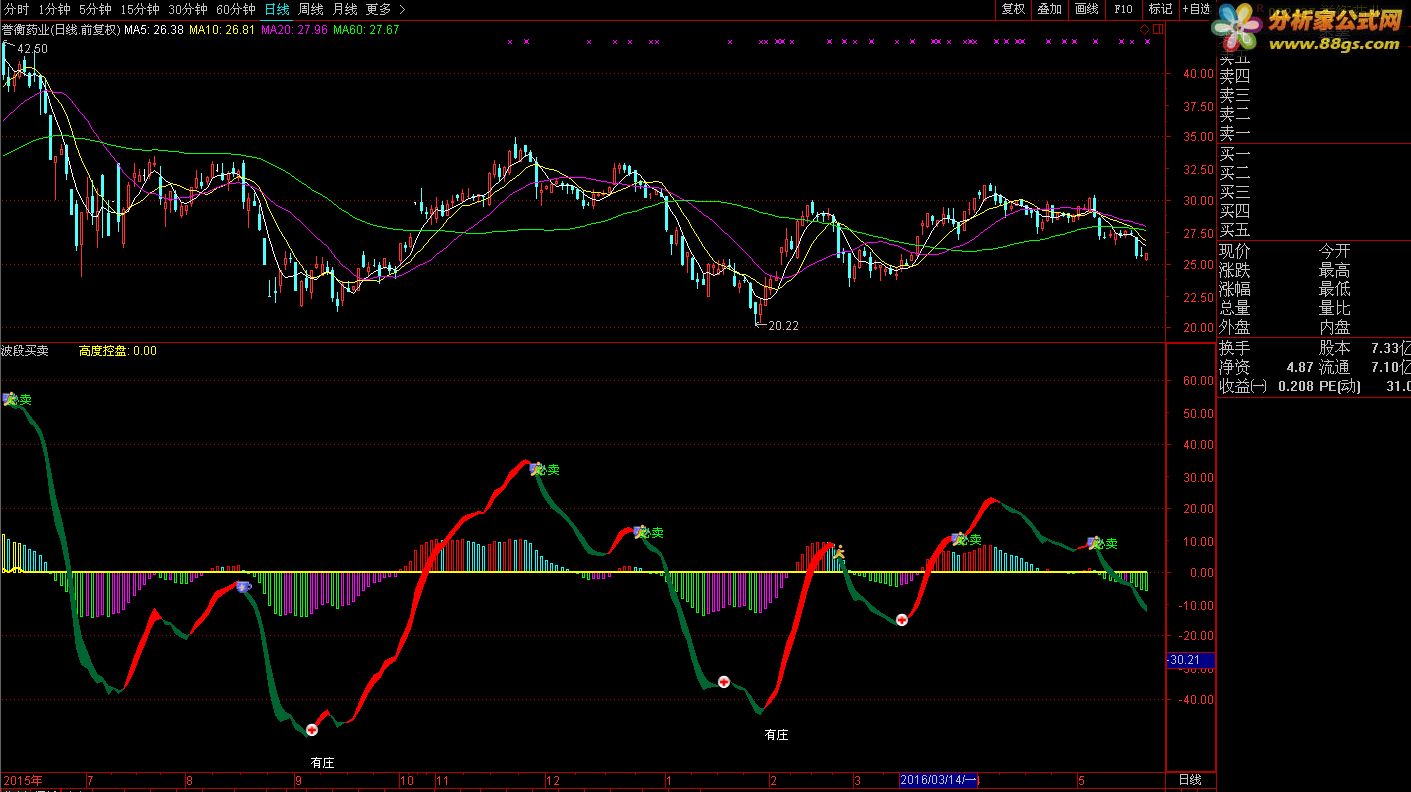Click the MA20: 27.96 indicator label
This screenshot has width=1411, height=792.
(294, 30)
